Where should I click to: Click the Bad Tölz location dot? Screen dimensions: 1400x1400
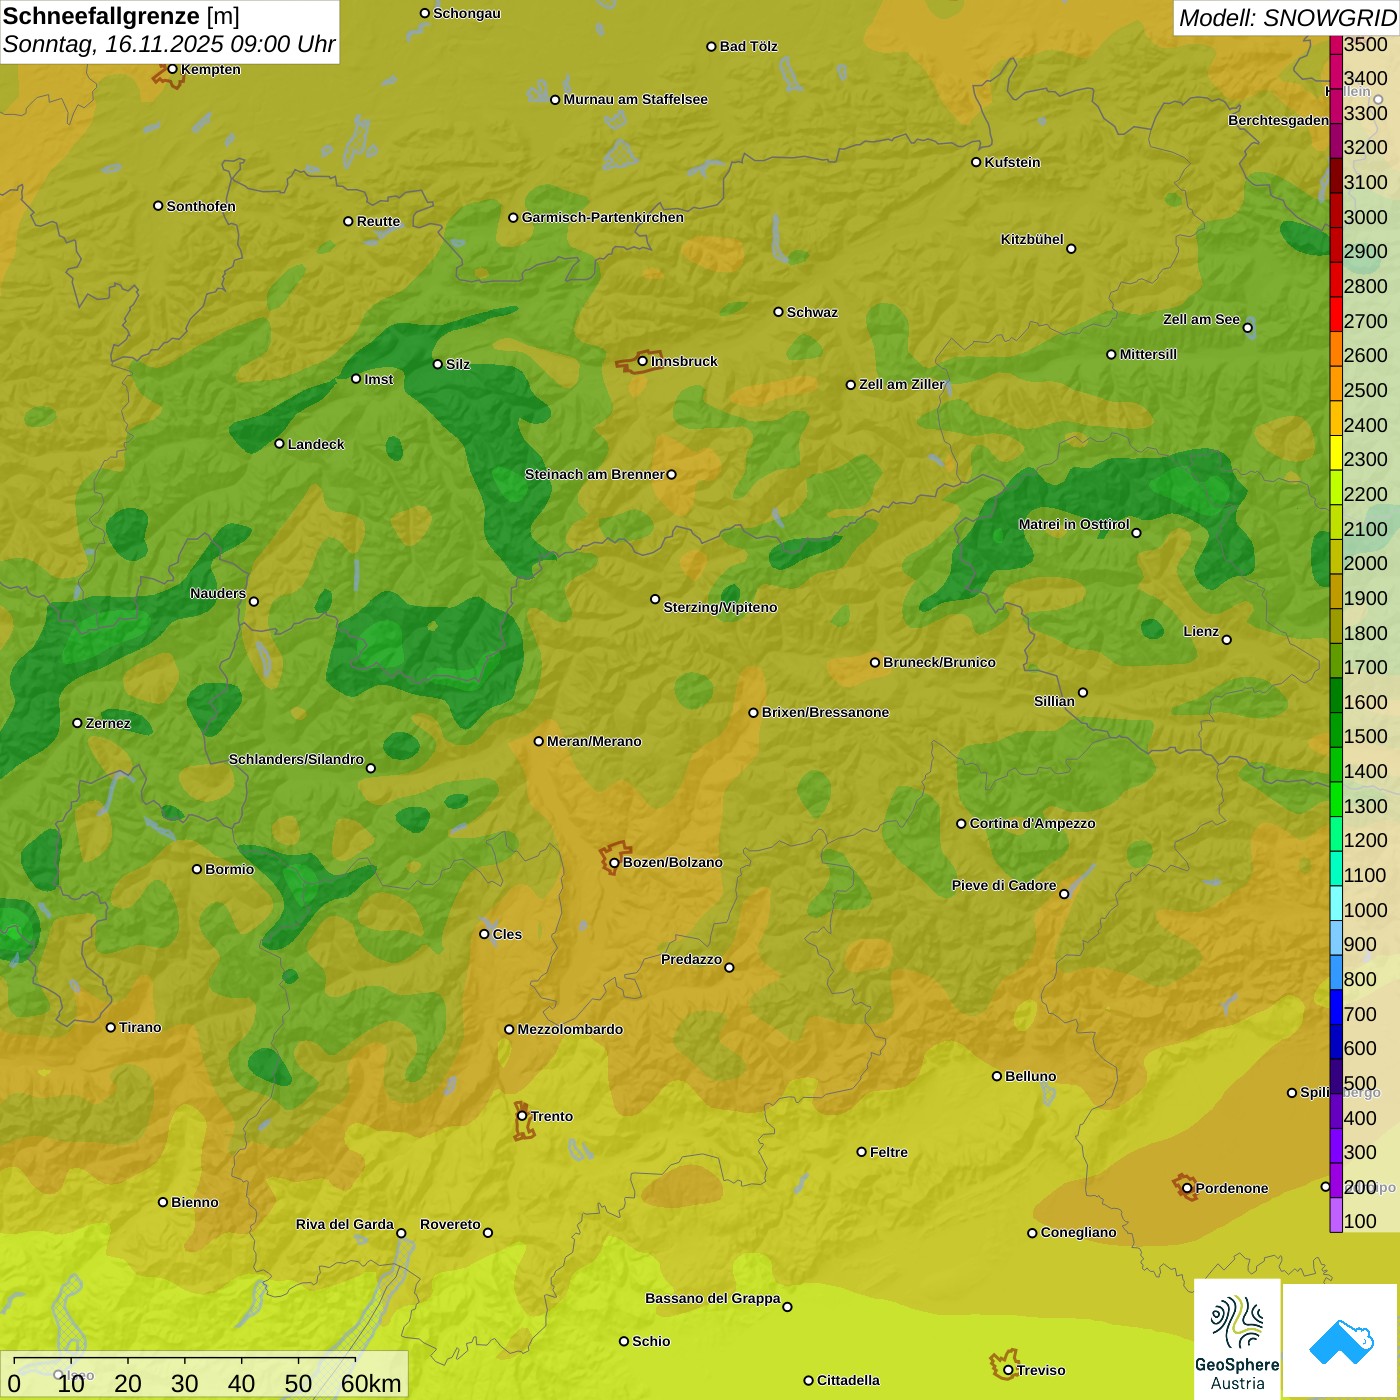click(711, 46)
